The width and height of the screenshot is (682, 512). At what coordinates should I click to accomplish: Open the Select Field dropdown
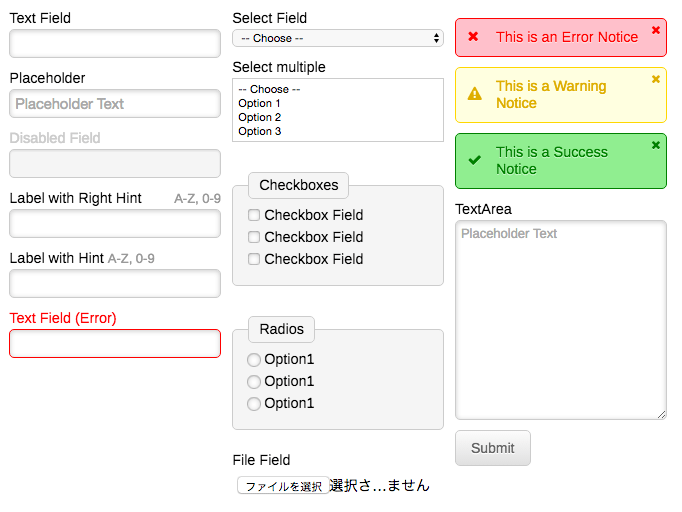click(338, 38)
